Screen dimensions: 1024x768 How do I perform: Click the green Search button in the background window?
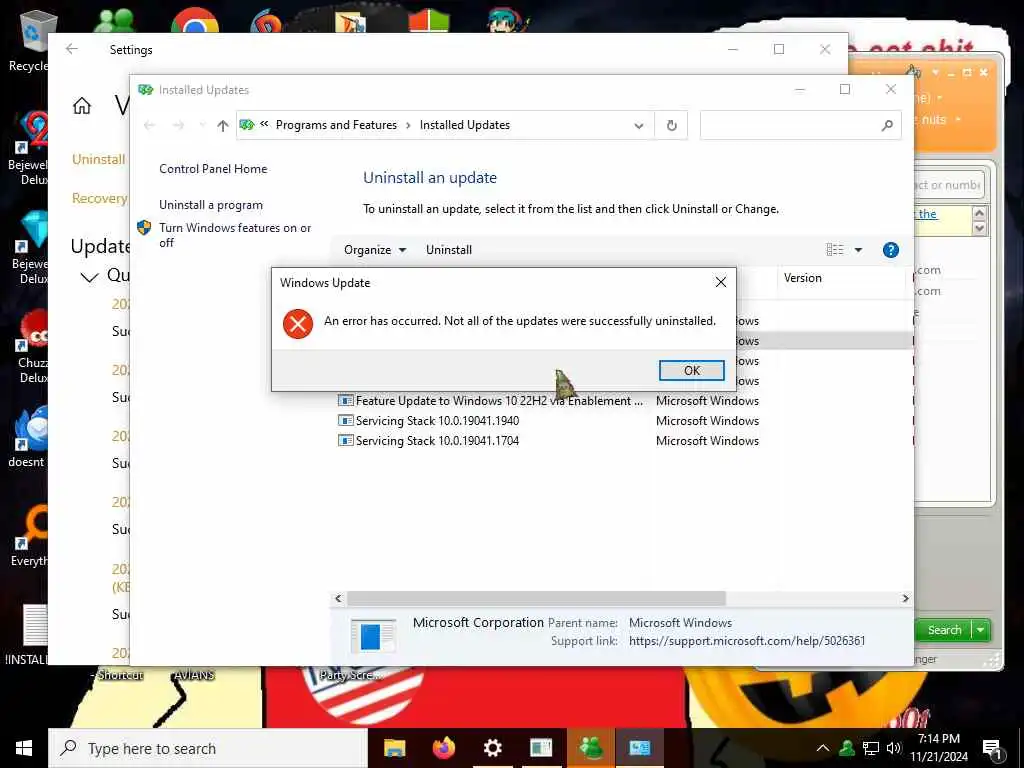coord(944,630)
